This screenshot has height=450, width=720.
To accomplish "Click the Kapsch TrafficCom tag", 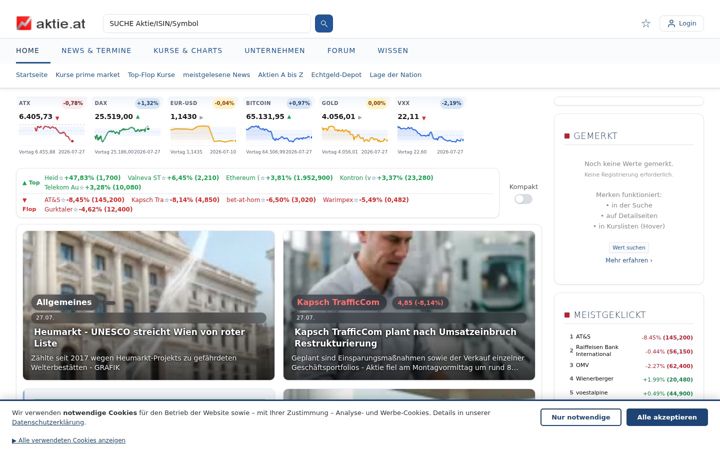I will point(338,302).
